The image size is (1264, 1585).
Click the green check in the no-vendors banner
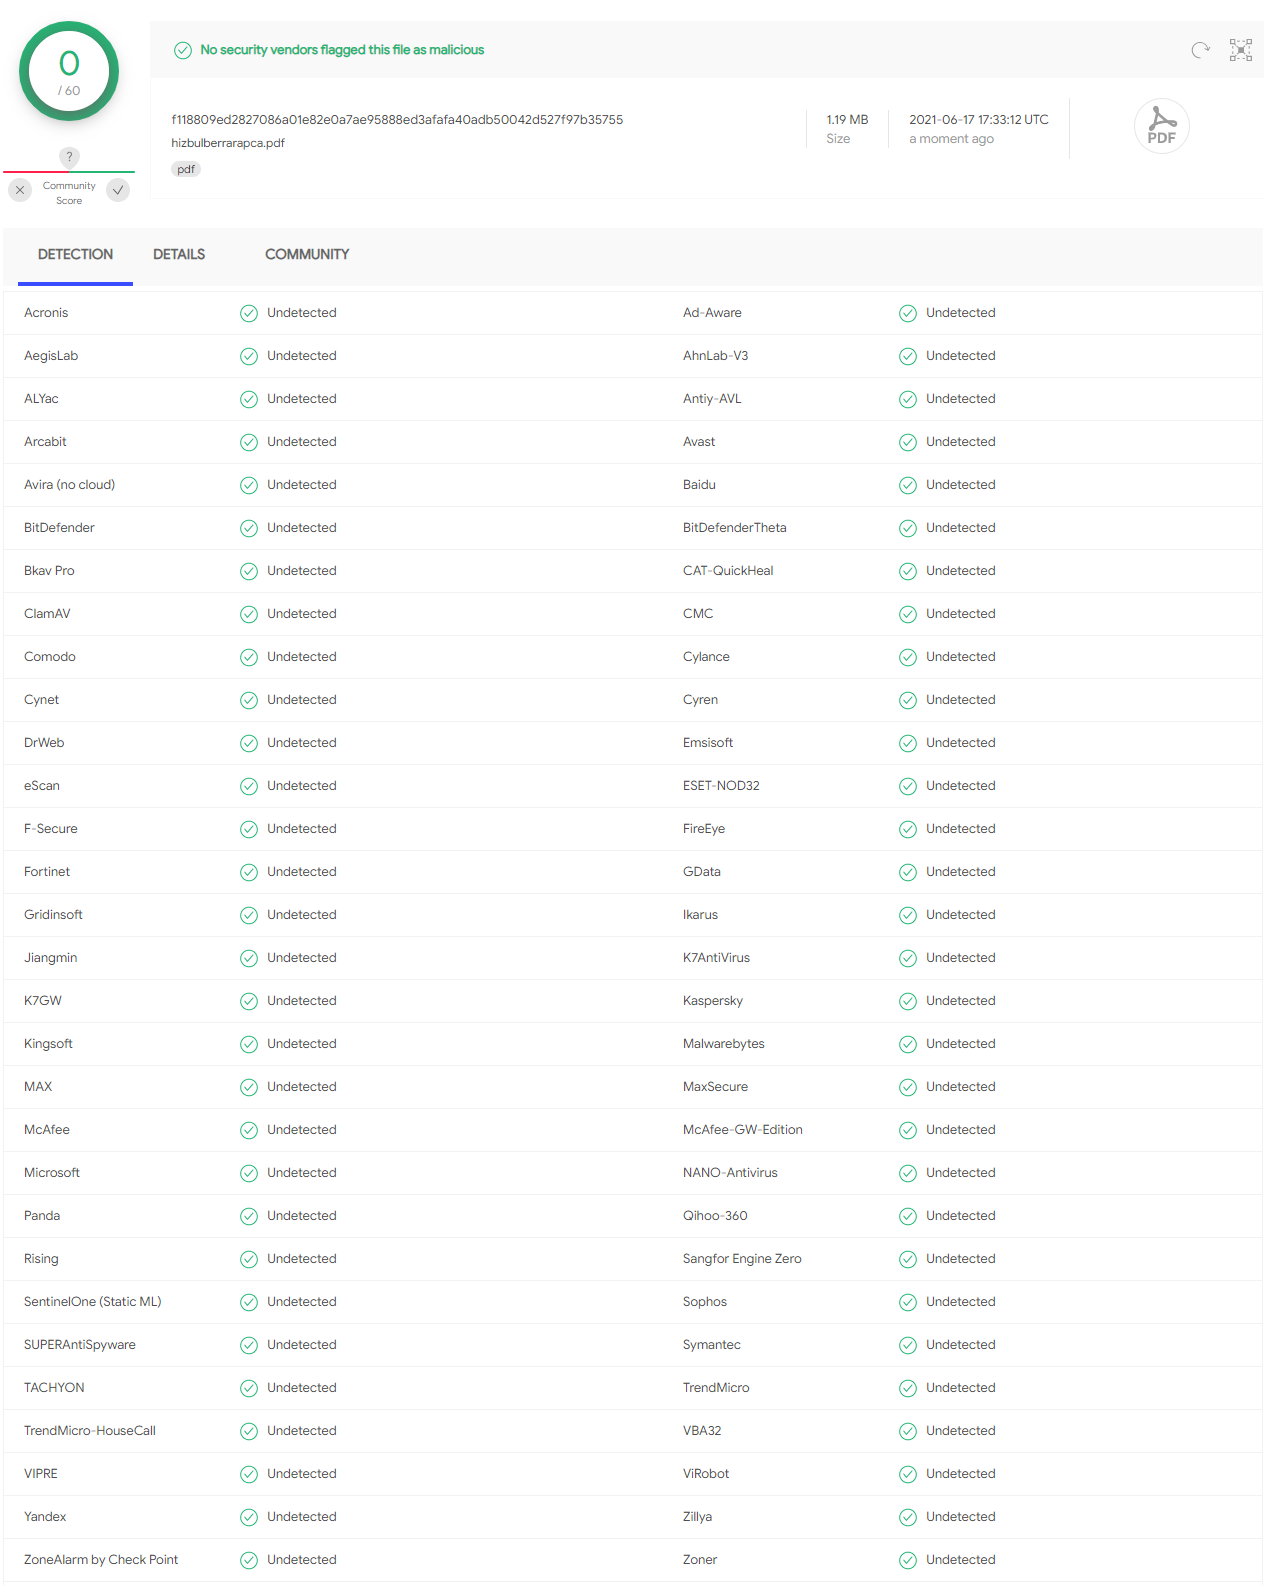pos(183,50)
